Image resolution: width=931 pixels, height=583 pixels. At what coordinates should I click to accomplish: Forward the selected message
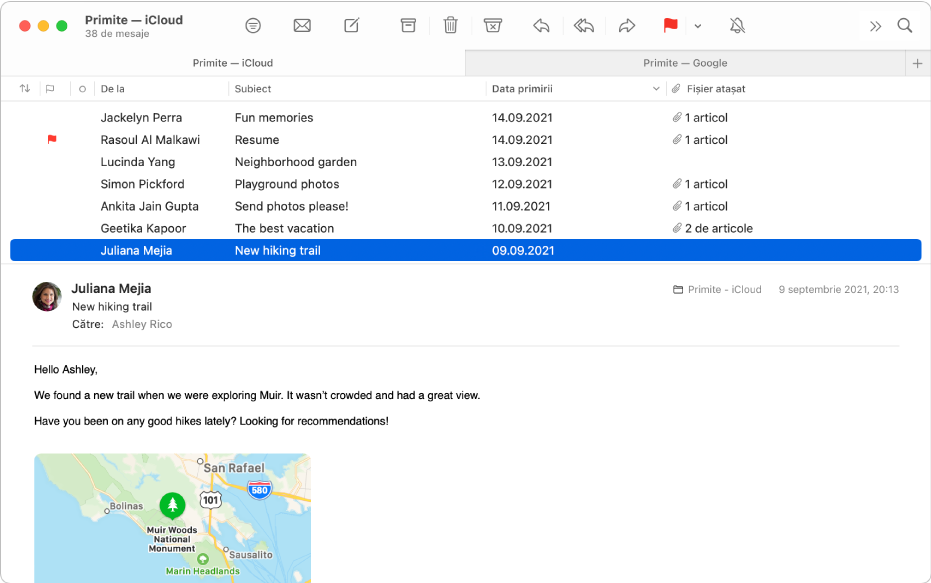pyautogui.click(x=627, y=25)
